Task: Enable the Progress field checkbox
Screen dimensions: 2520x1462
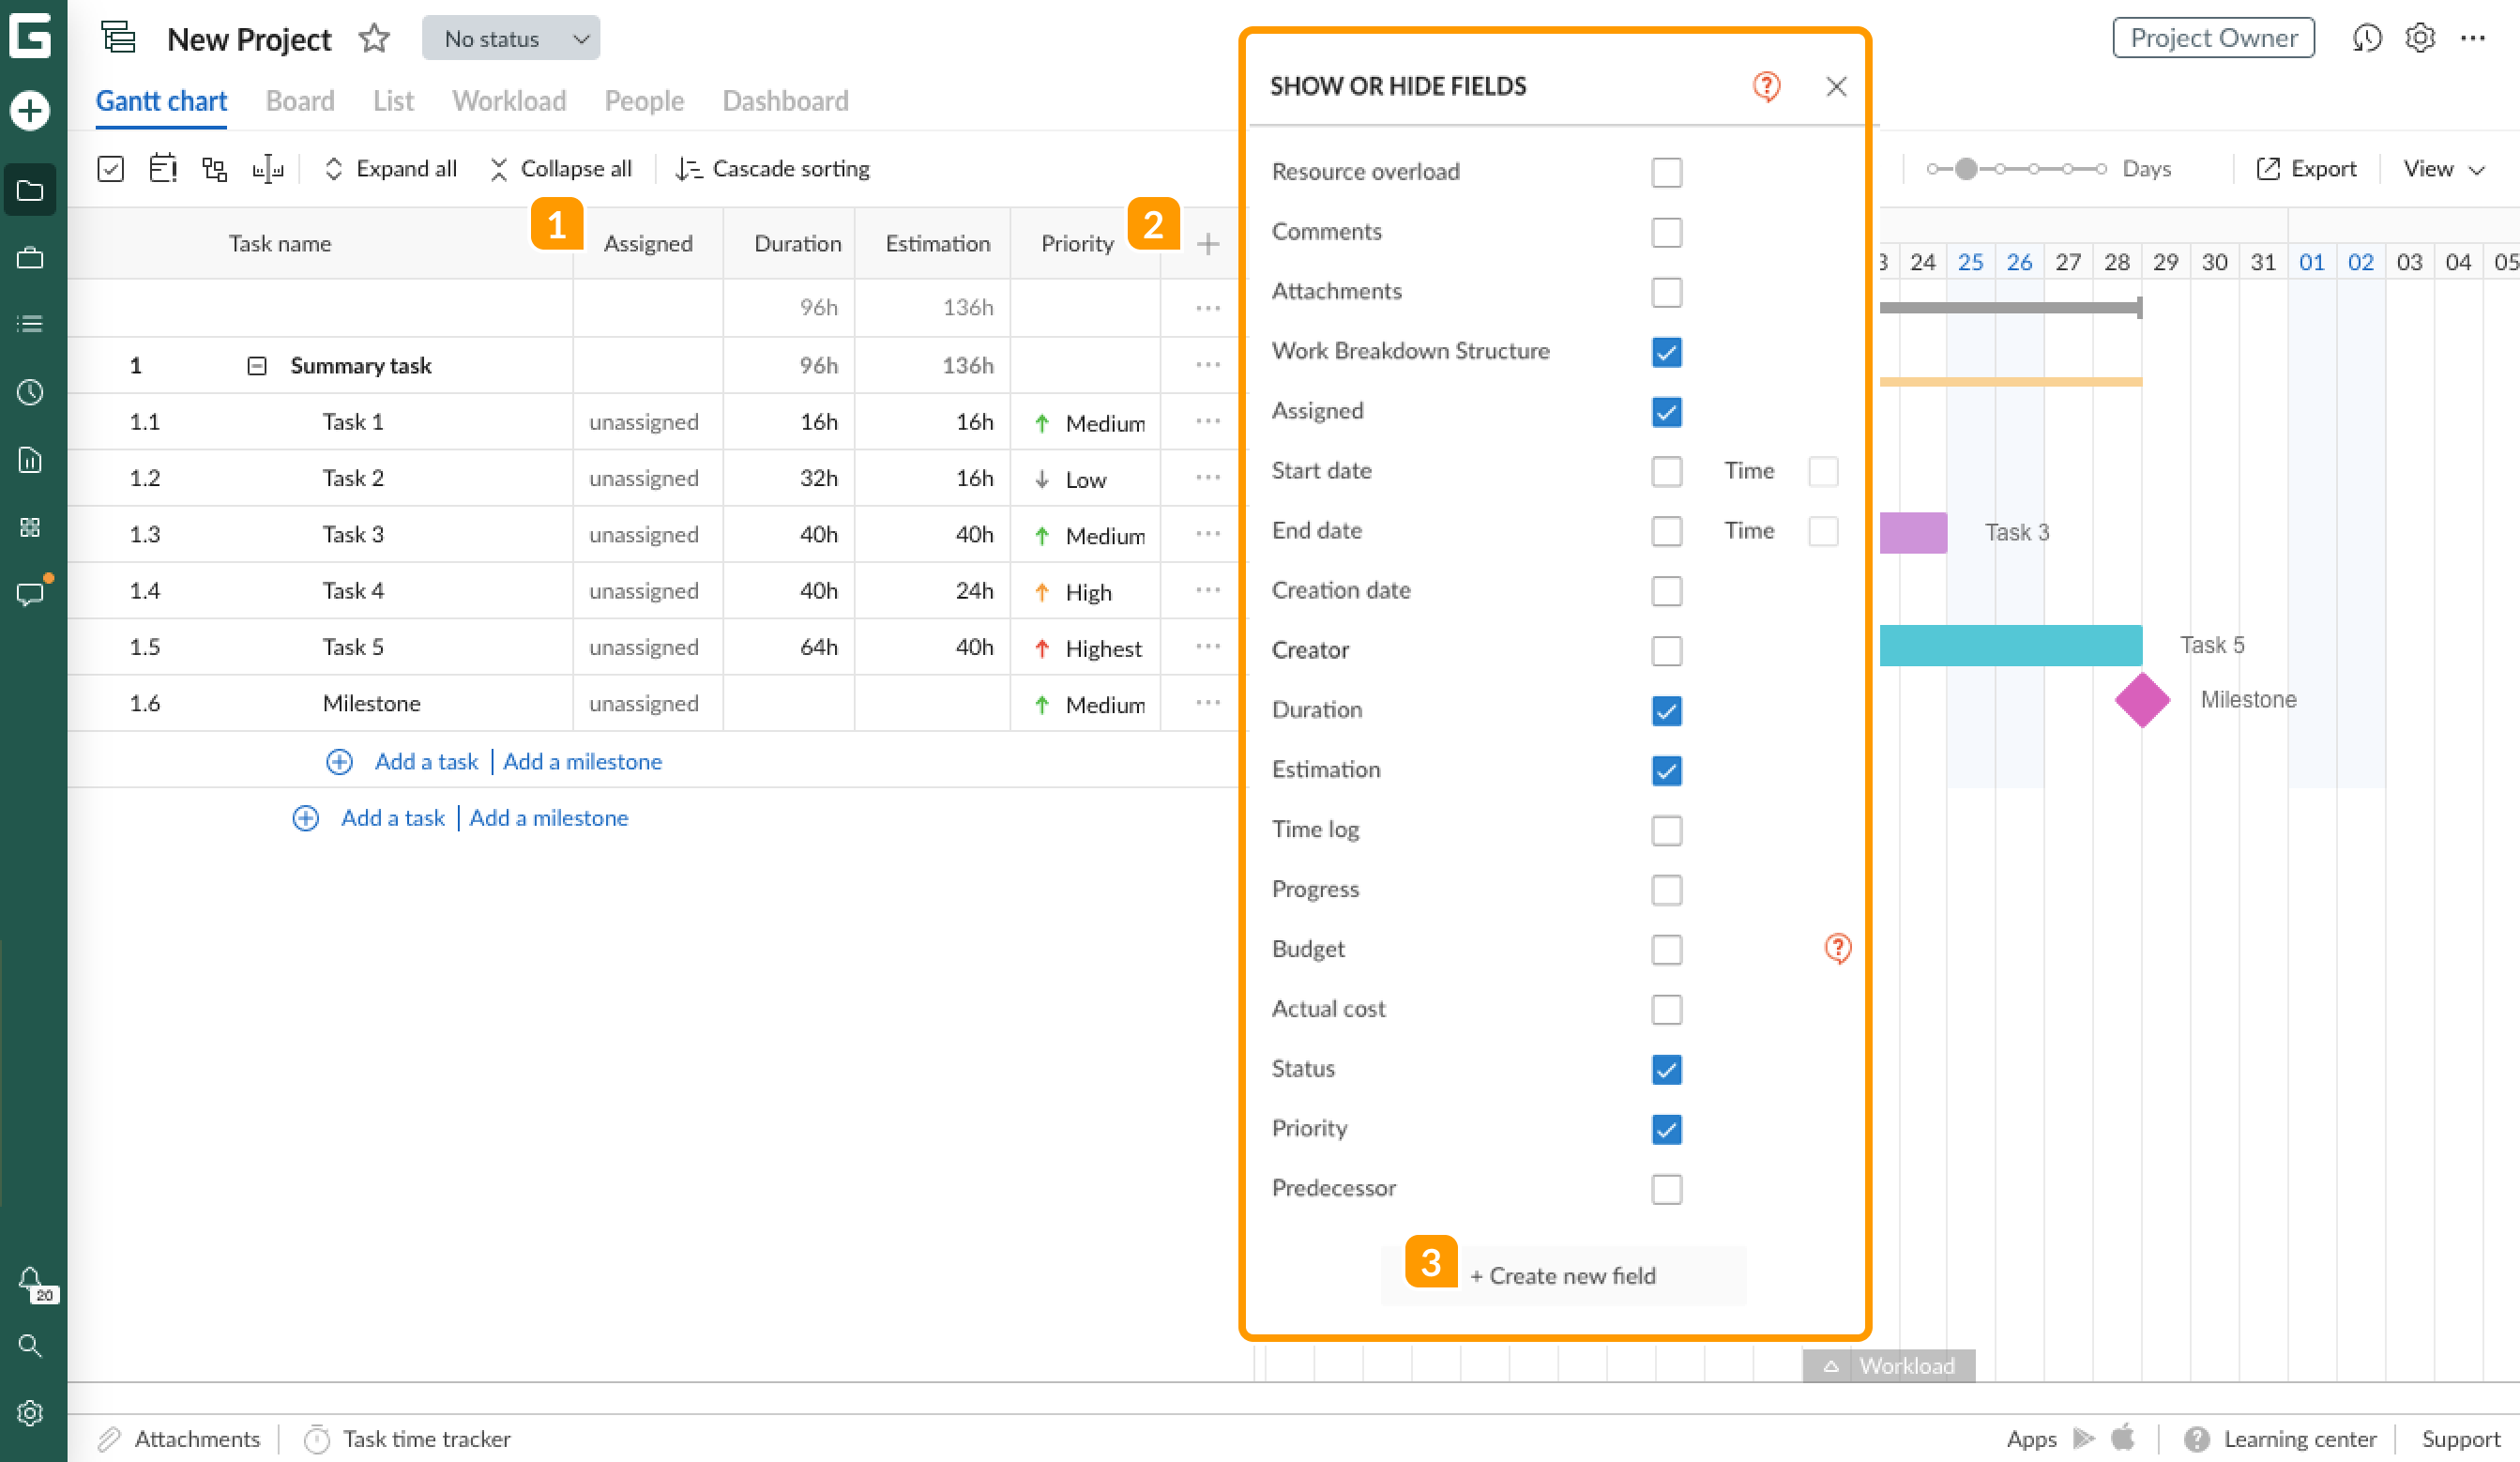Action: (x=1666, y=890)
